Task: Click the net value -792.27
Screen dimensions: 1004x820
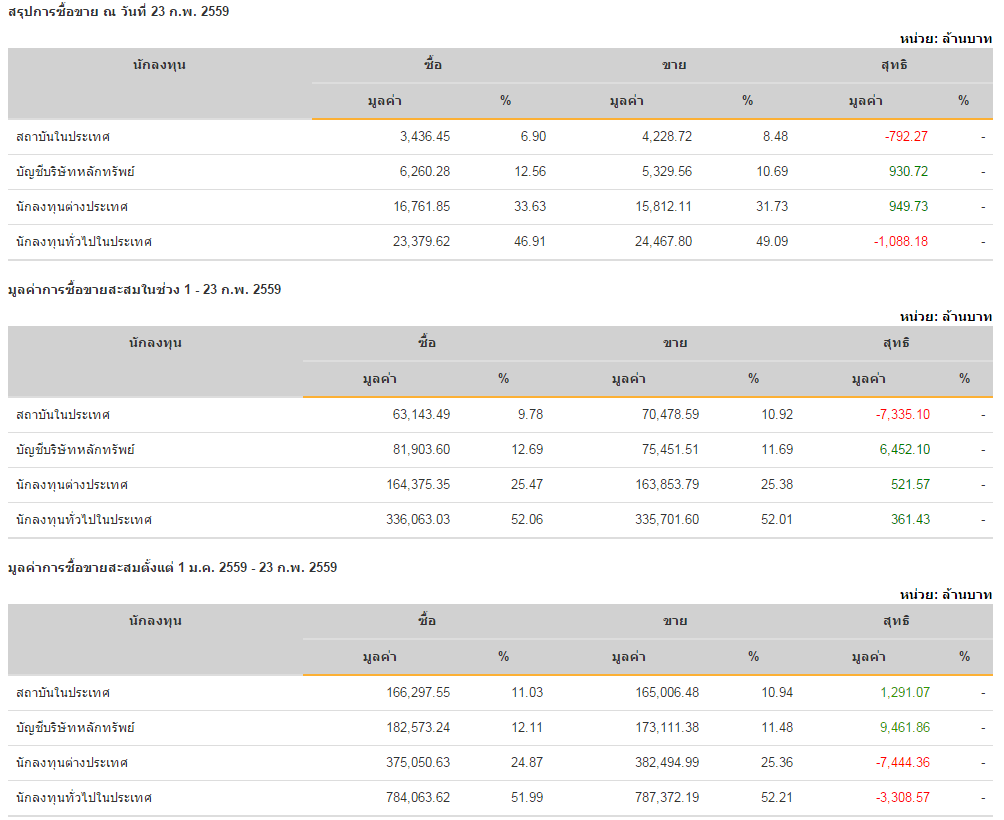Action: [x=906, y=136]
